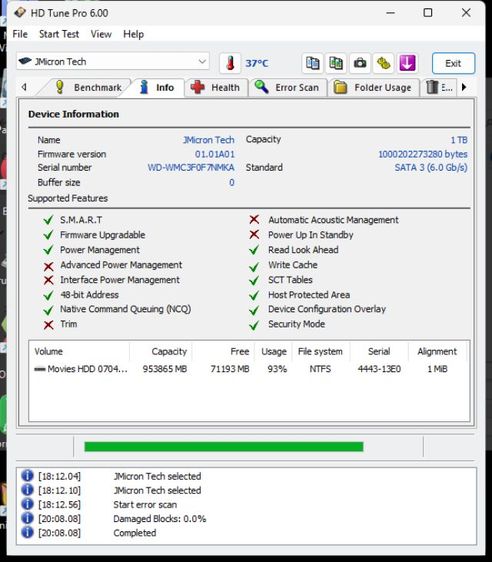Click the info icon beside Damaged Blocks entry
Viewport: 492px width, 562px height.
(x=27, y=518)
